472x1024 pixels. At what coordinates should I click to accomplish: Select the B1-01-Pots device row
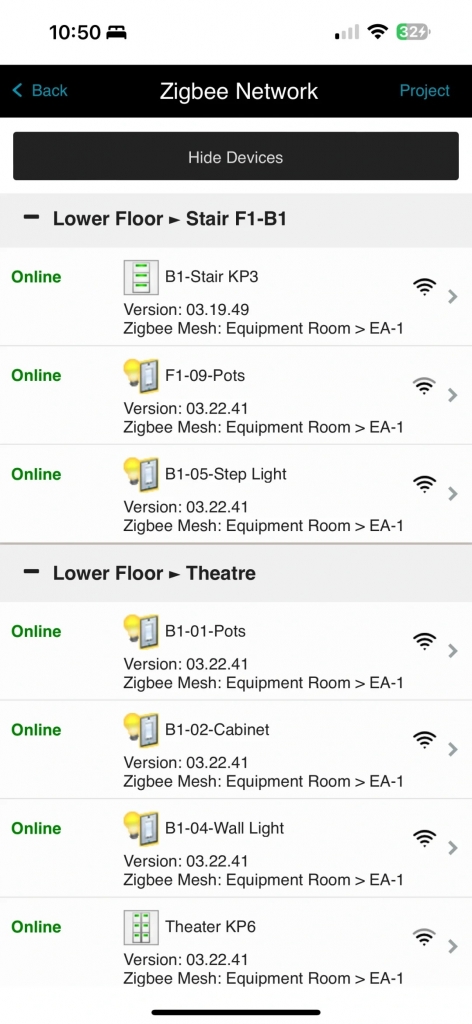(x=236, y=651)
